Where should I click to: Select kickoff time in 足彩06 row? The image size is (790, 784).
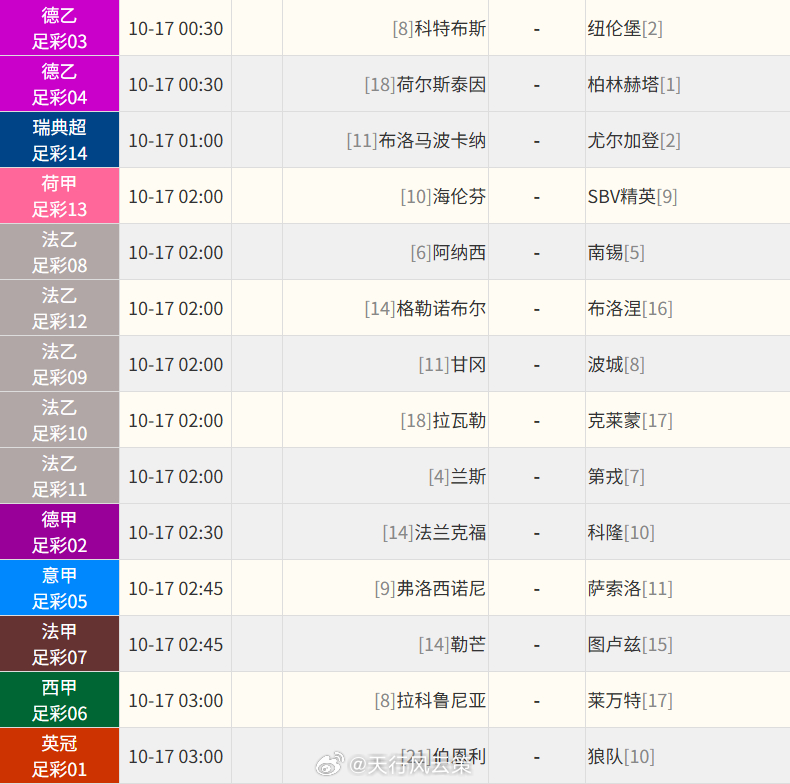point(176,700)
